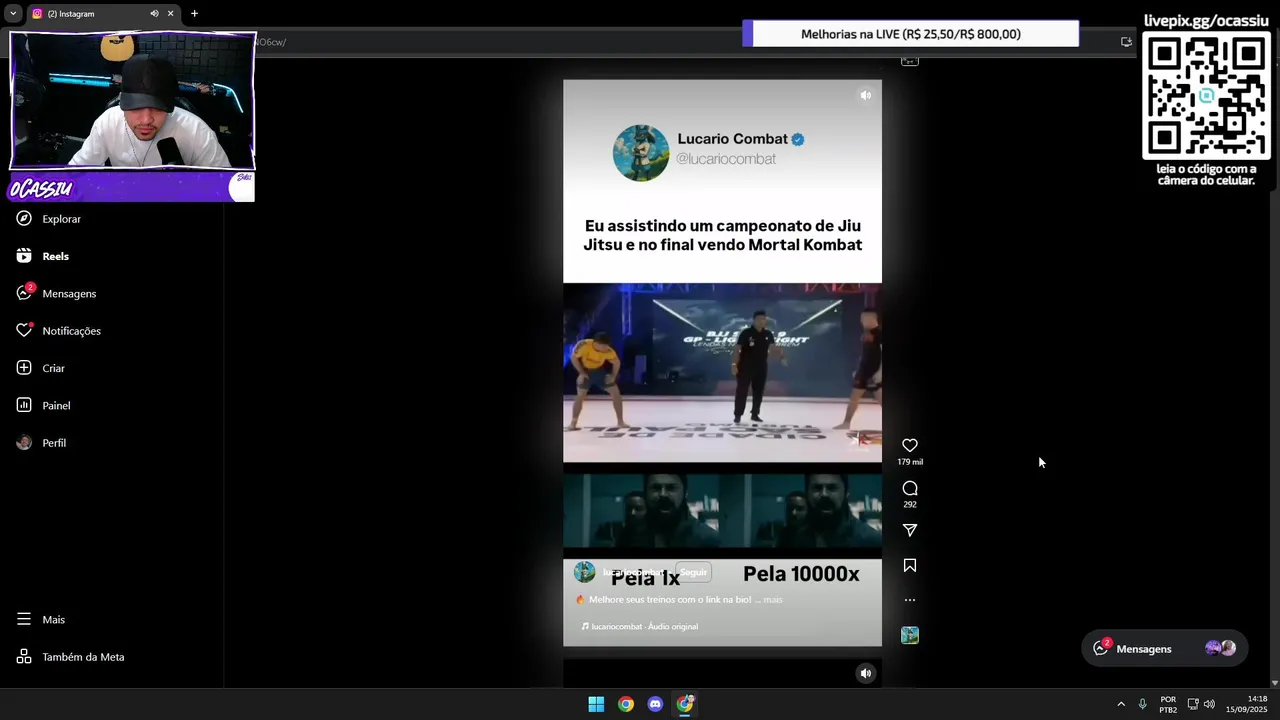Play the Jiu Jitsu reel video
This screenshot has height=720, width=1280.
722,372
